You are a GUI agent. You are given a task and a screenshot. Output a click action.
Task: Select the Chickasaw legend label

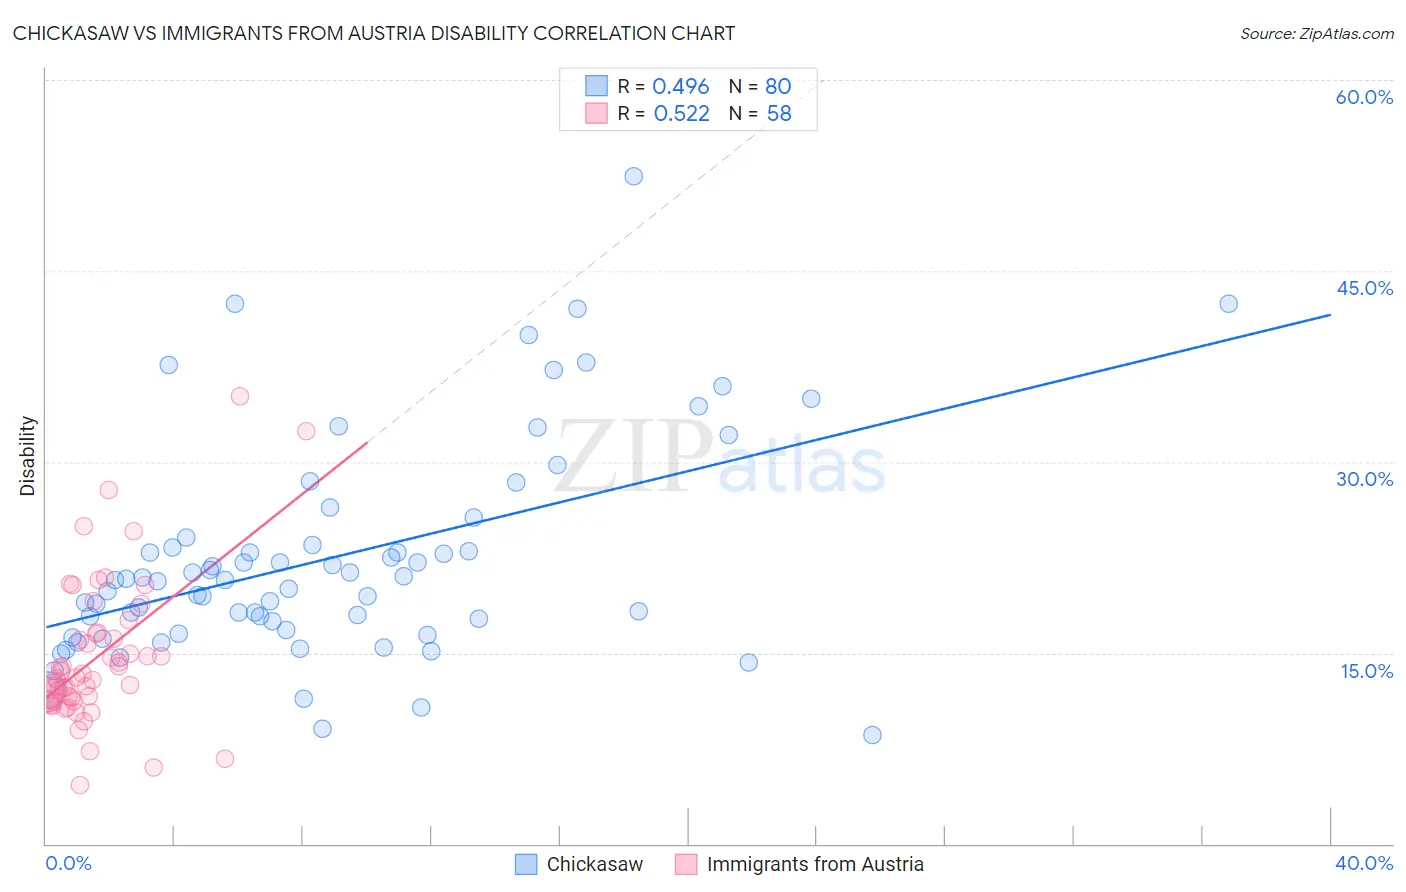[x=595, y=864]
